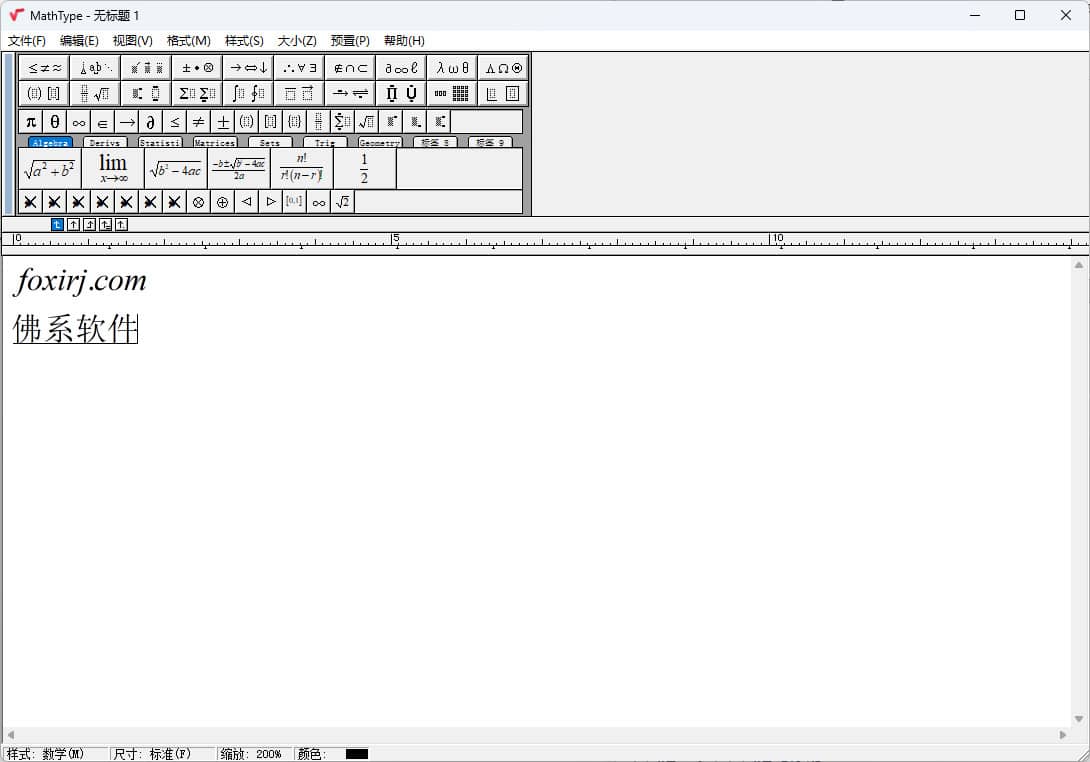Insert the right-pointing triangle ▷ symbol
The height and width of the screenshot is (762, 1090).
(270, 202)
